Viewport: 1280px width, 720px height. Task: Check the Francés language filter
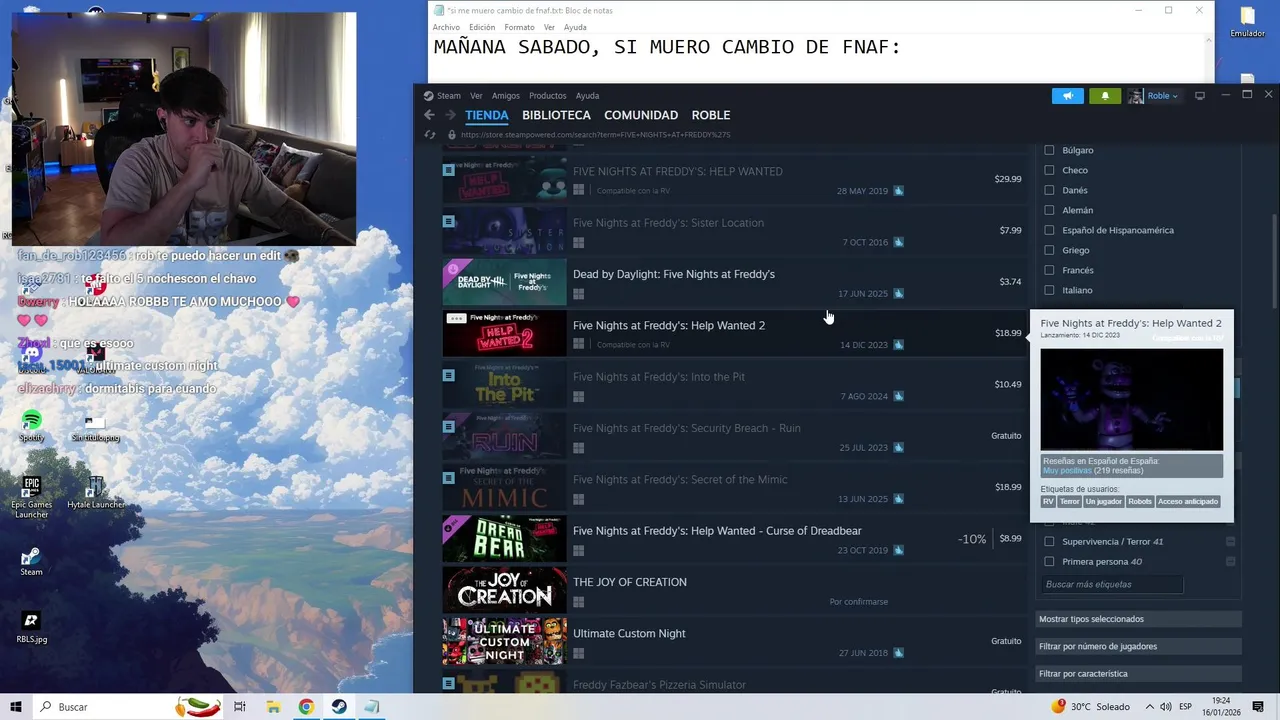pyautogui.click(x=1049, y=270)
